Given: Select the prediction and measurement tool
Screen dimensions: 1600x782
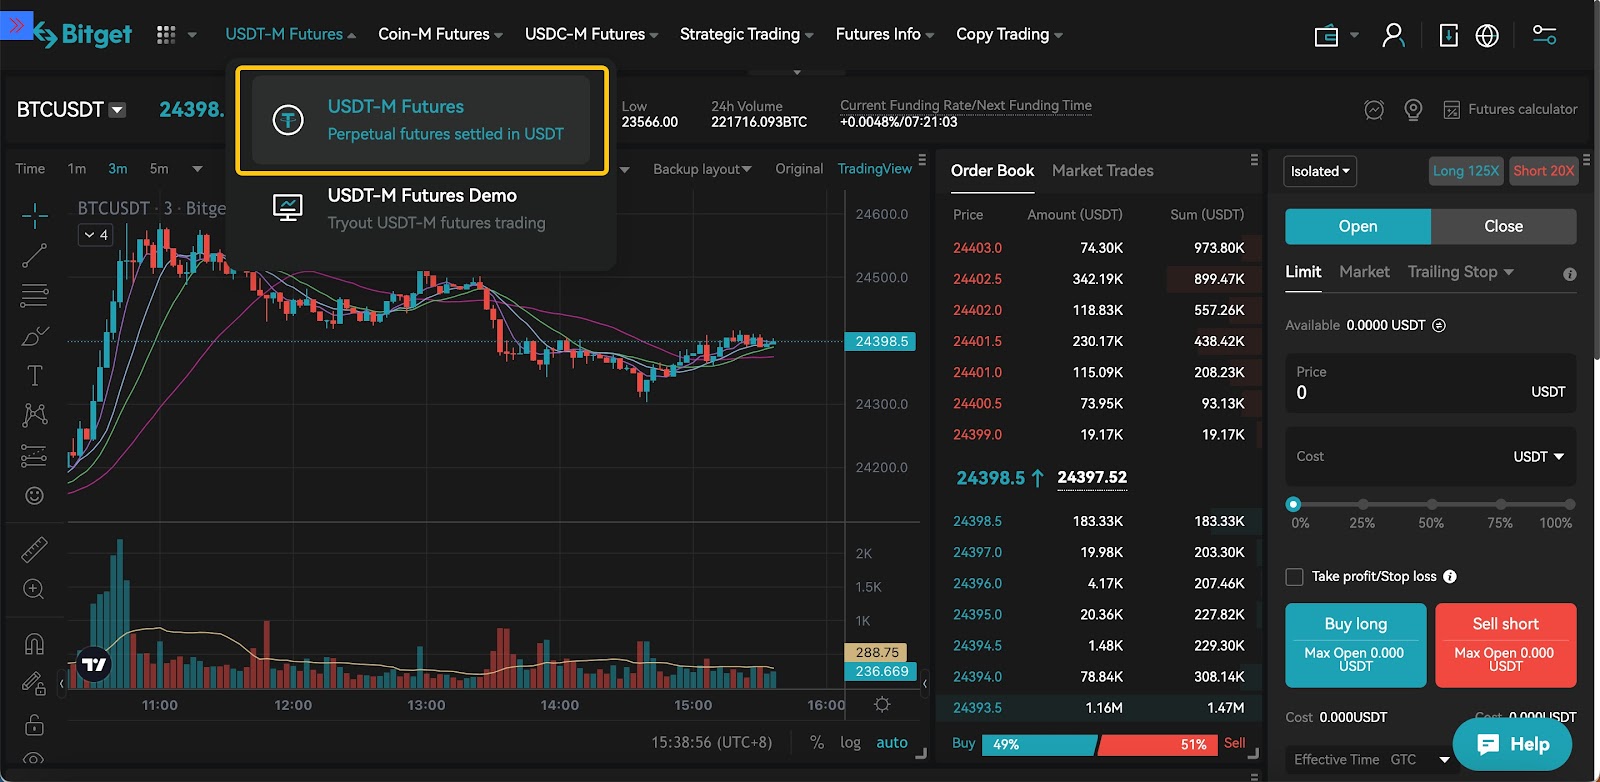Looking at the screenshot, I should pos(34,455).
